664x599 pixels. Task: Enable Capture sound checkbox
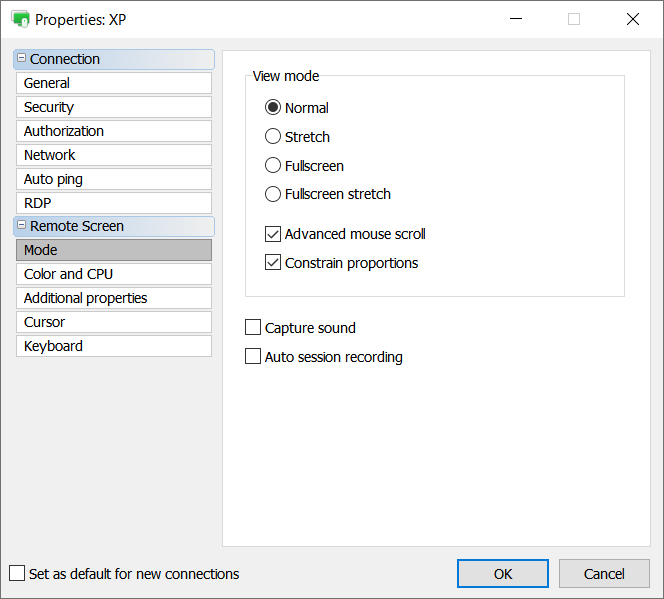(253, 328)
